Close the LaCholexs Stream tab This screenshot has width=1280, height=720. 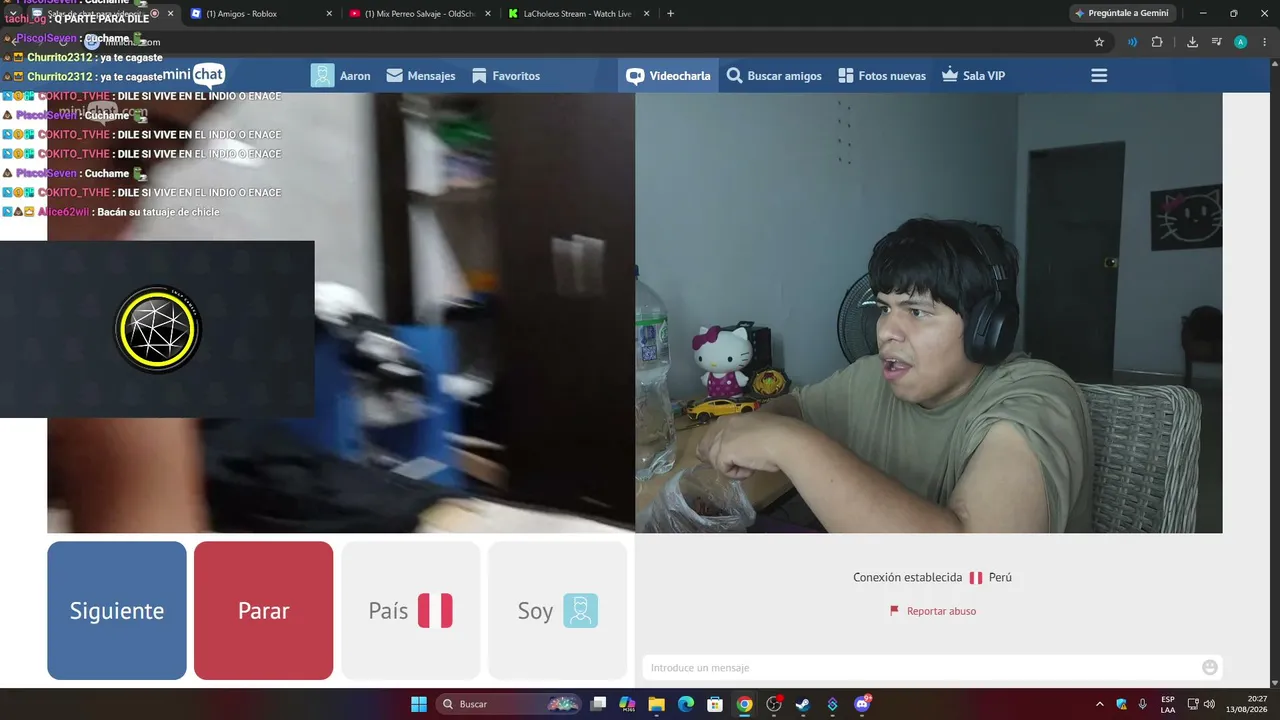click(x=647, y=14)
